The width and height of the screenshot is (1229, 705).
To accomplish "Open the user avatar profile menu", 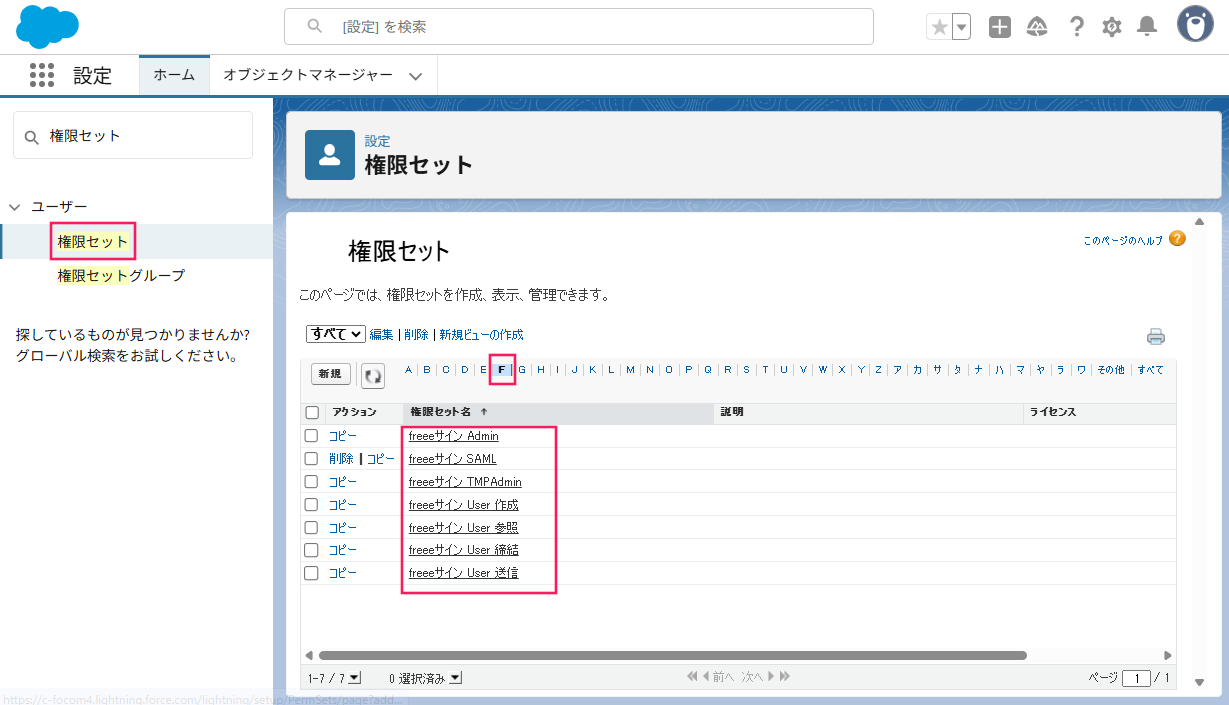I will (1195, 24).
